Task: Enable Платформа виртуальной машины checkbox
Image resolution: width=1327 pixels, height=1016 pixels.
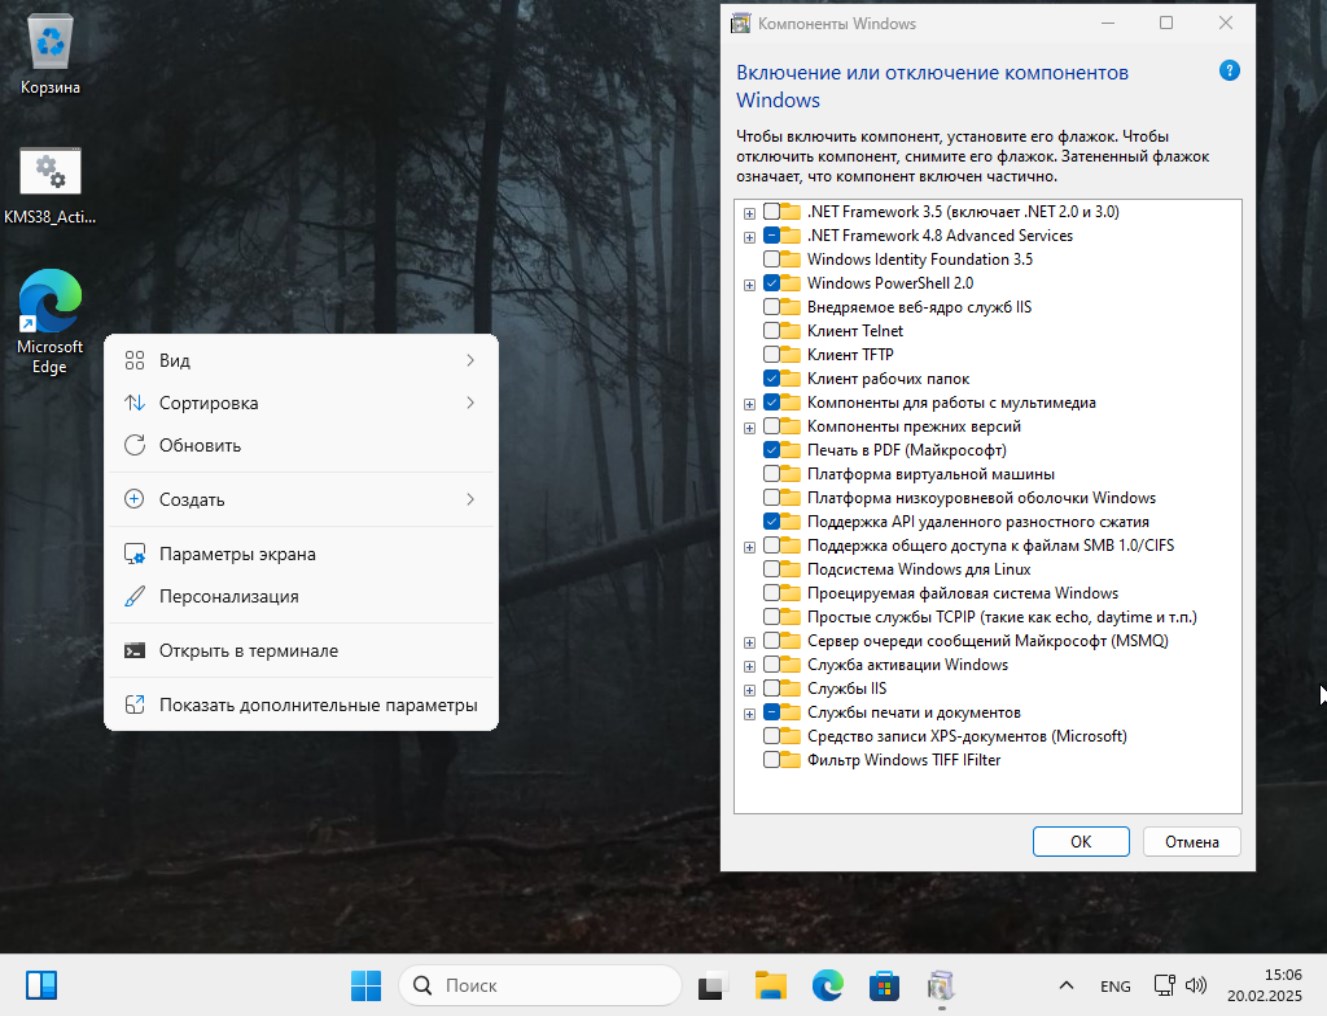Action: pyautogui.click(x=771, y=474)
